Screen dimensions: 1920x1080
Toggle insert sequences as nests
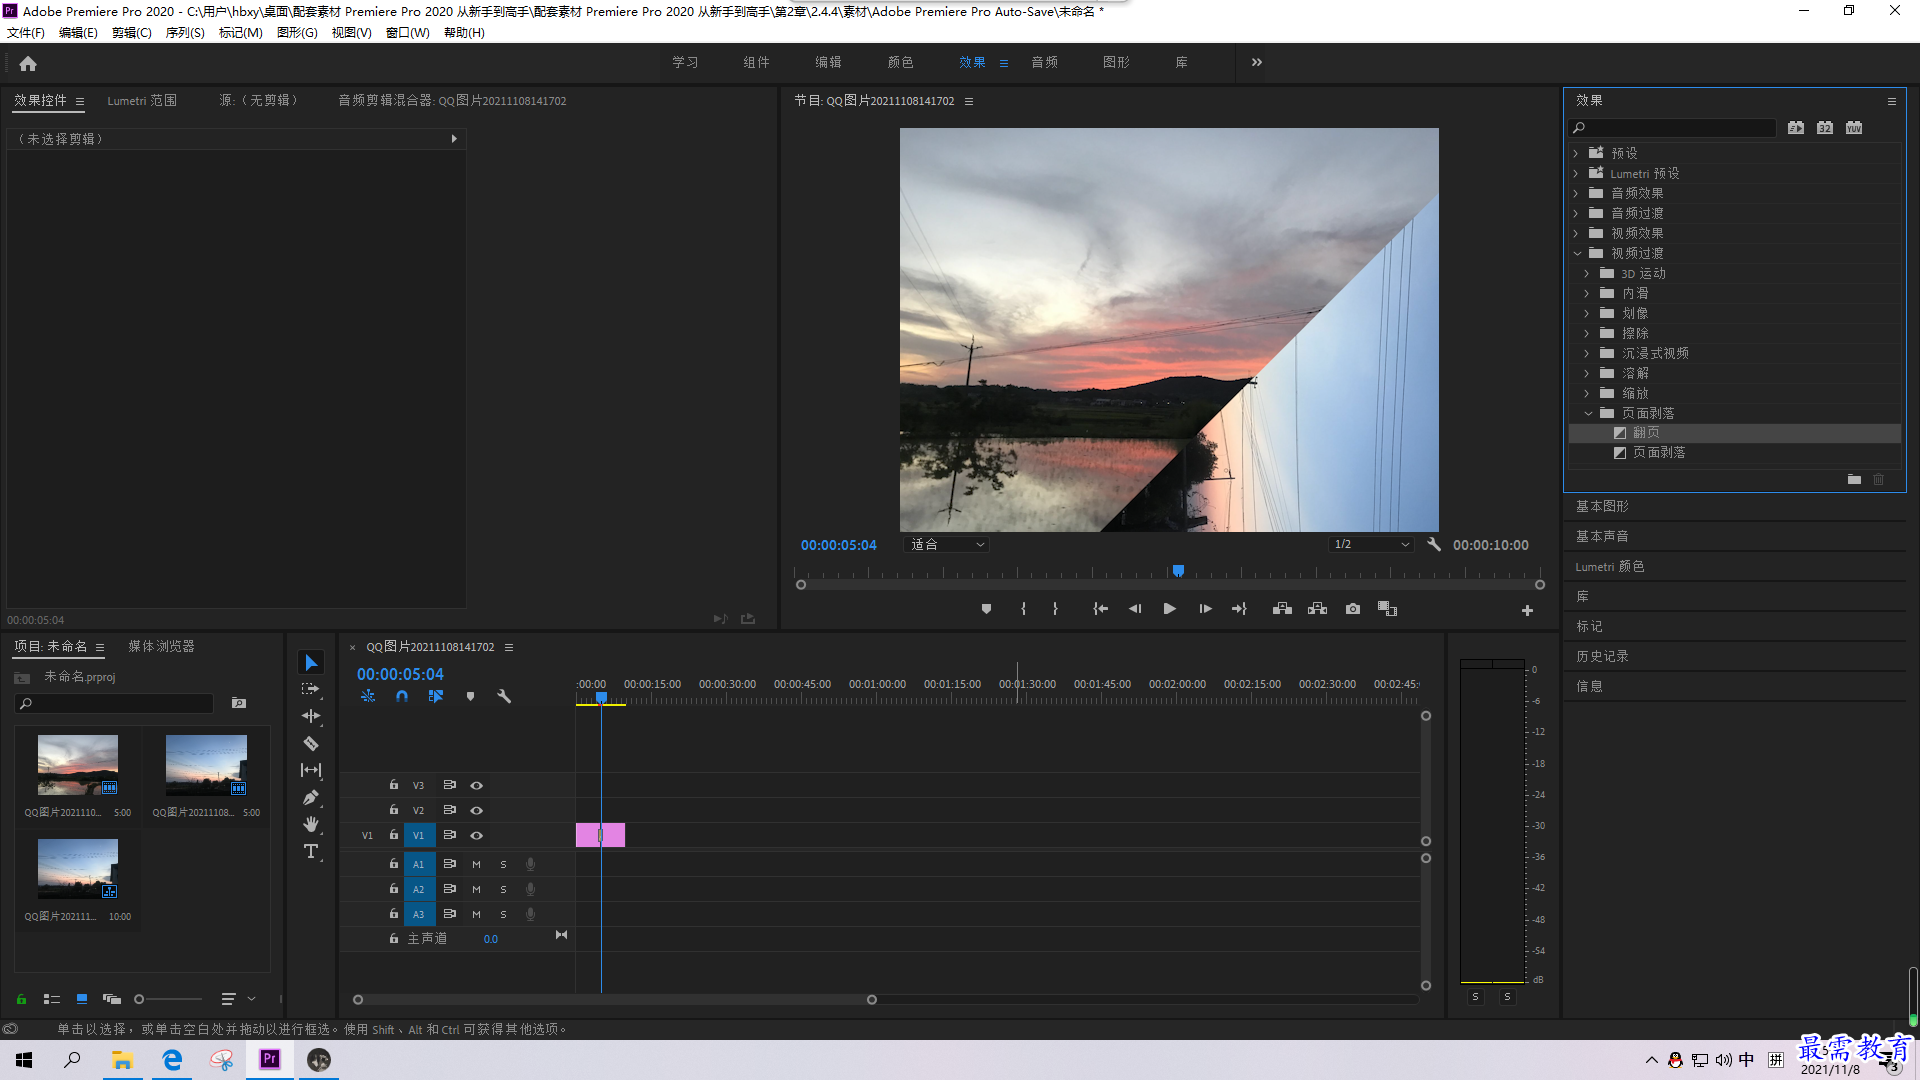point(368,696)
